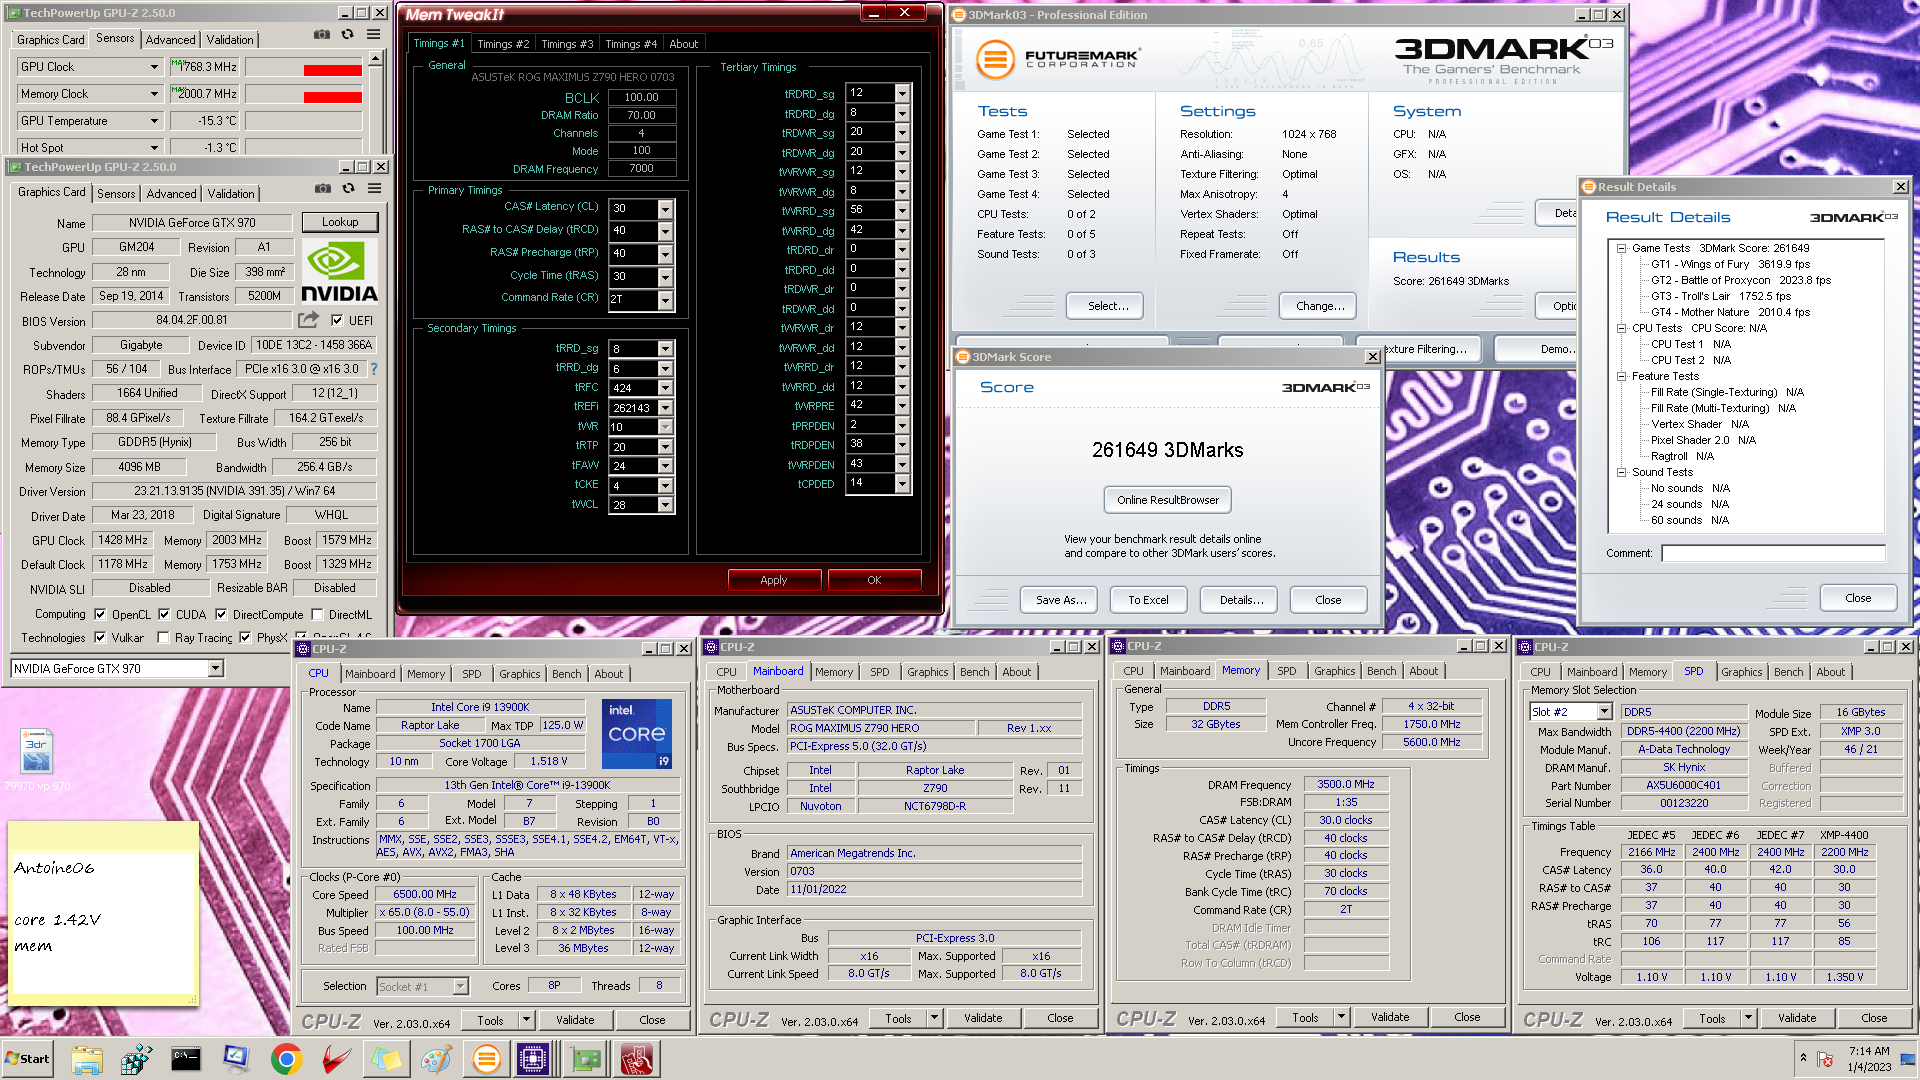Click the red wing taskbar icon
The height and width of the screenshot is (1080, 1920).
pyautogui.click(x=336, y=1059)
